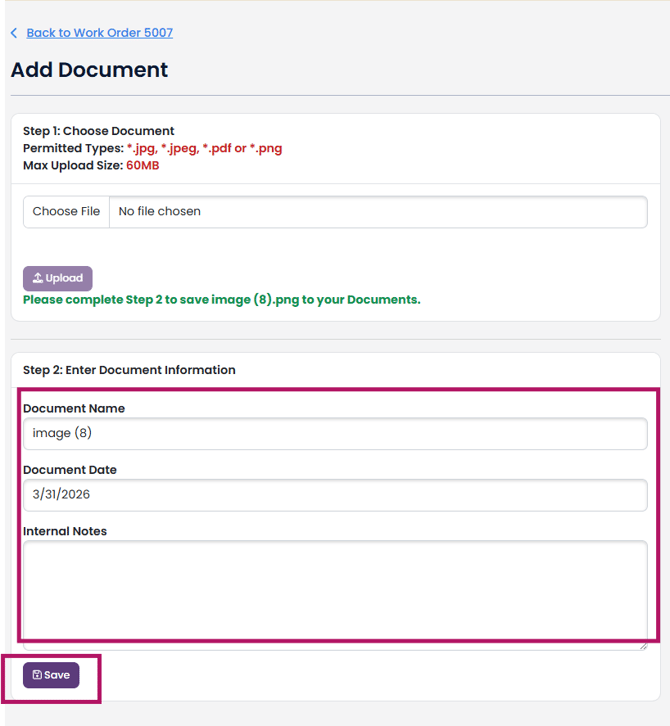The height and width of the screenshot is (726, 670).
Task: Click the Upload button label
Action: point(64,279)
